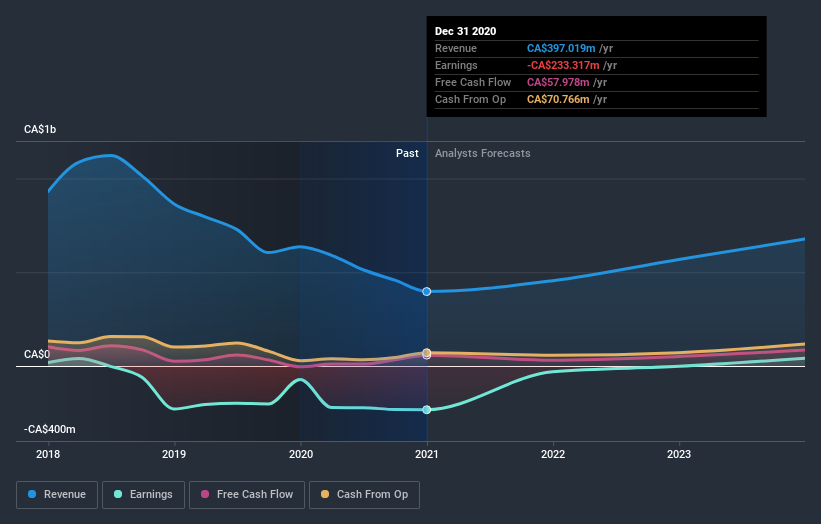Click the CA$70.766m cash from op value

pyautogui.click(x=558, y=99)
